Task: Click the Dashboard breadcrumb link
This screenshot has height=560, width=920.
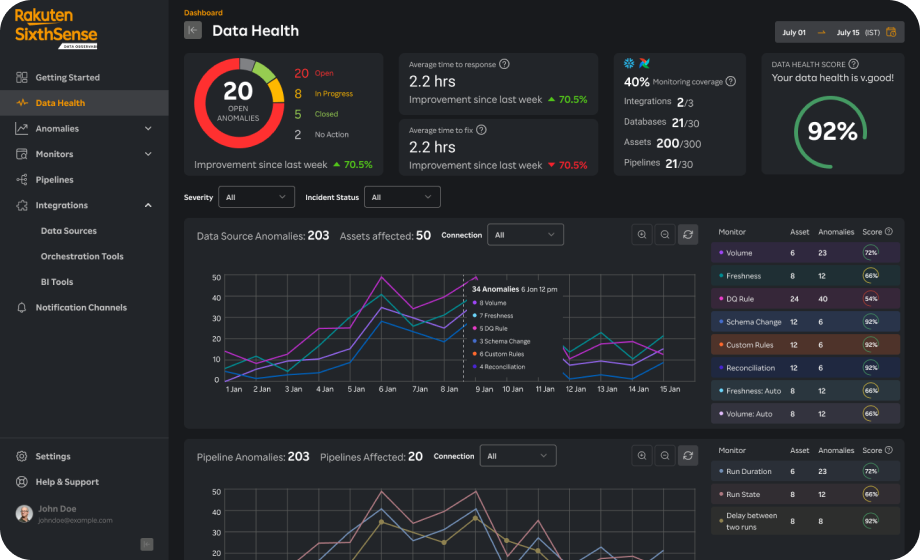Action: click(203, 12)
